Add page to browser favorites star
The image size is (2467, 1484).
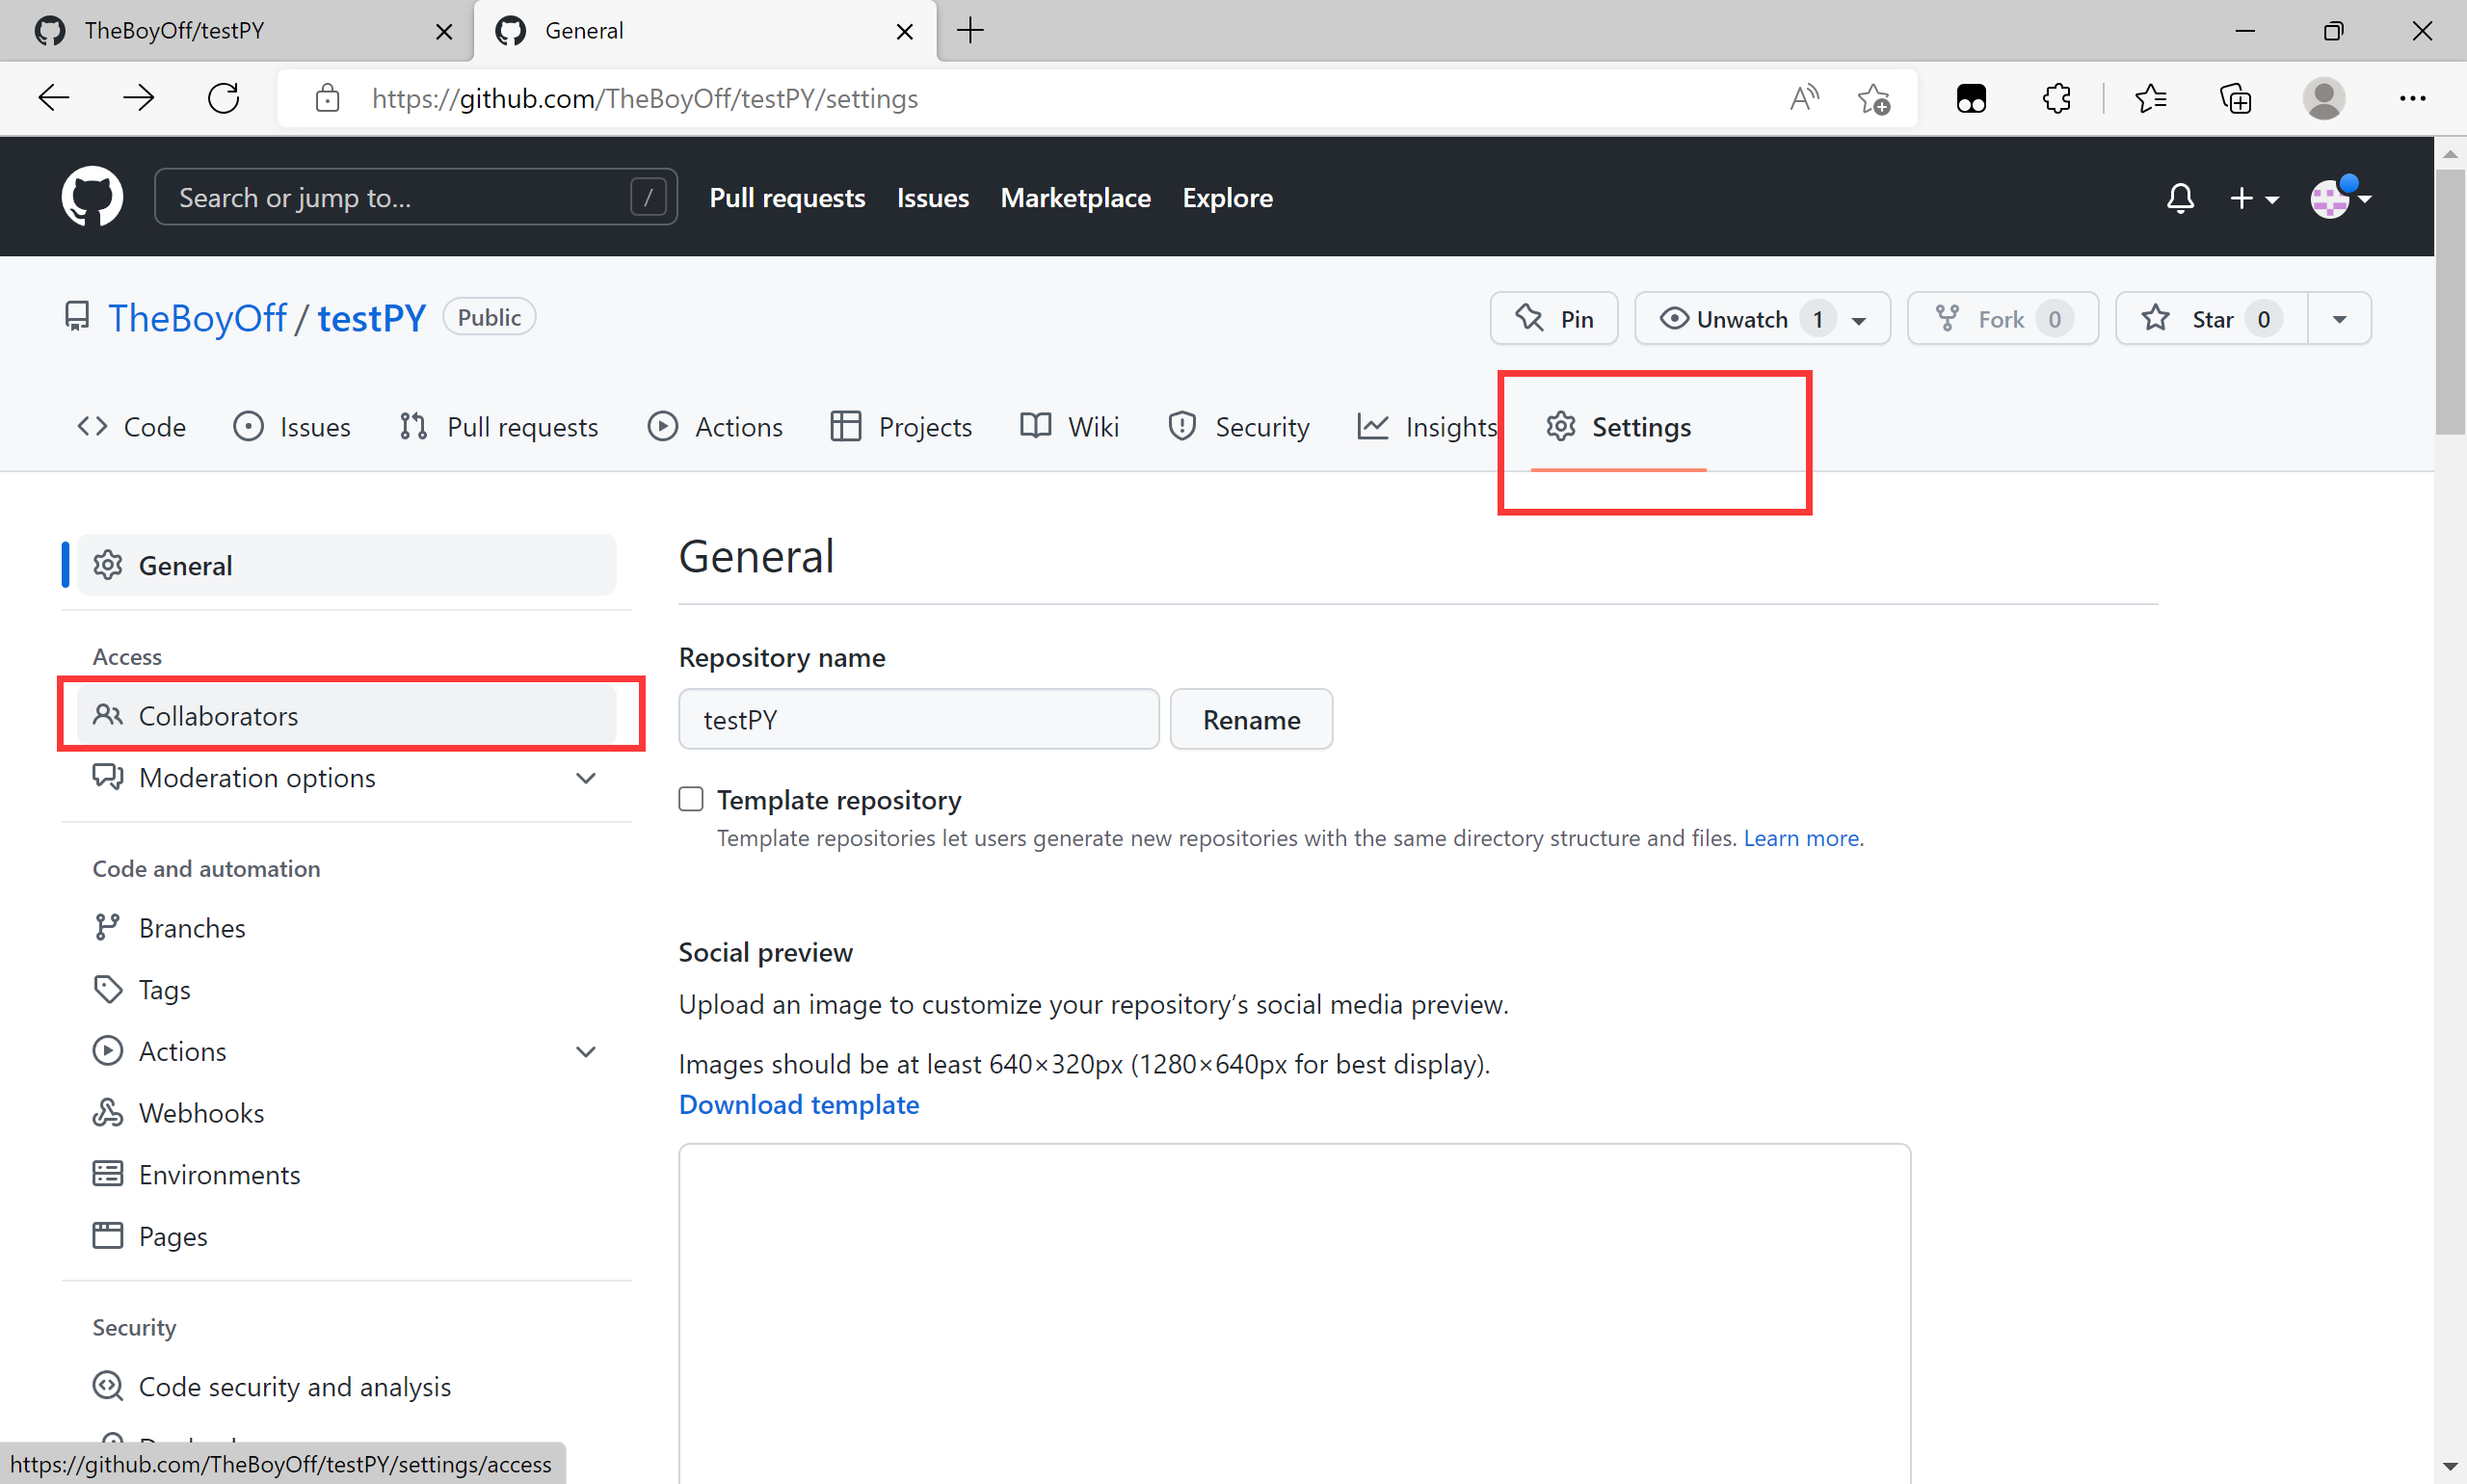coord(1873,98)
